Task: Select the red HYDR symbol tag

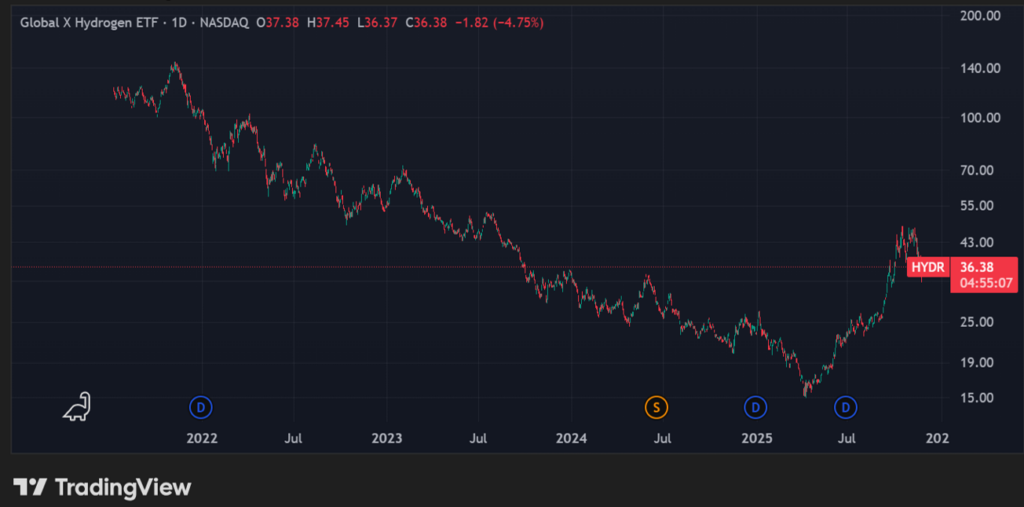Action: click(x=927, y=267)
